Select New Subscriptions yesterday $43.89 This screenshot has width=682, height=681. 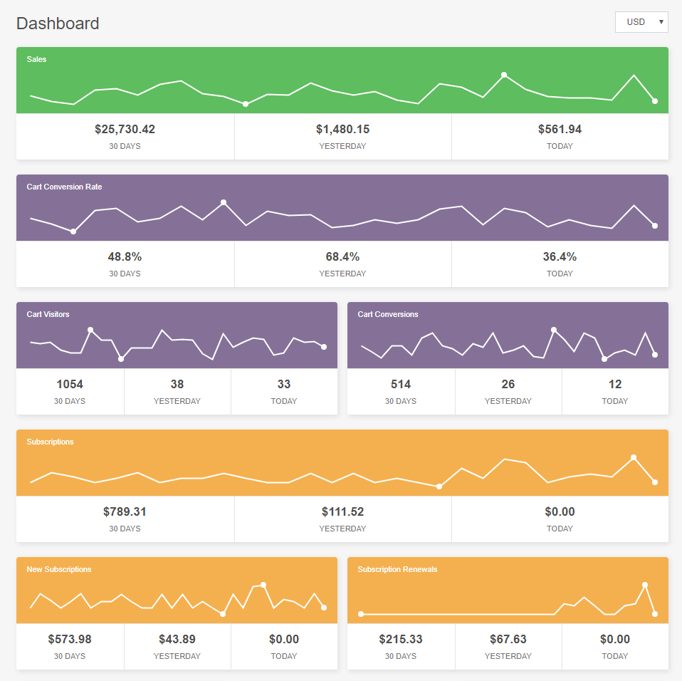(x=177, y=639)
